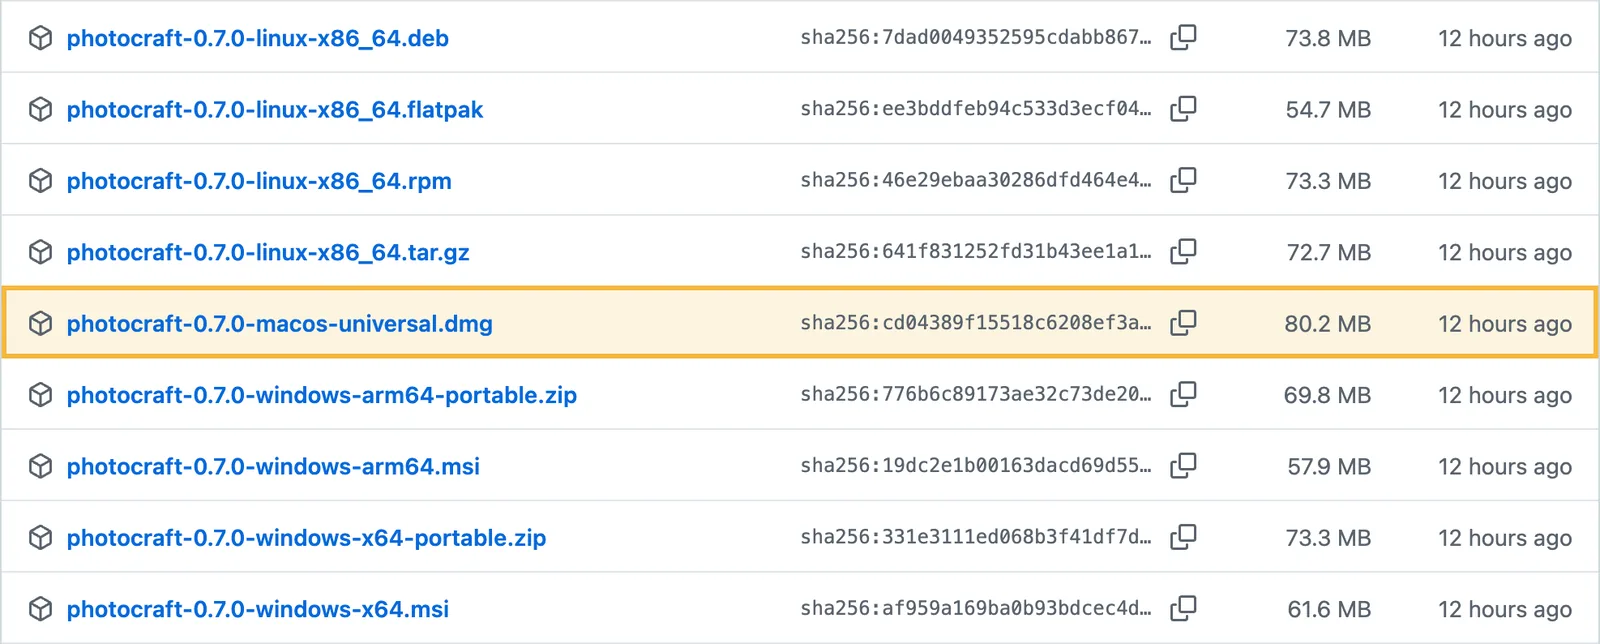Click '12 hours ago' in windows-x64-portable.zip row
This screenshot has width=1600, height=644.
[x=1505, y=538]
